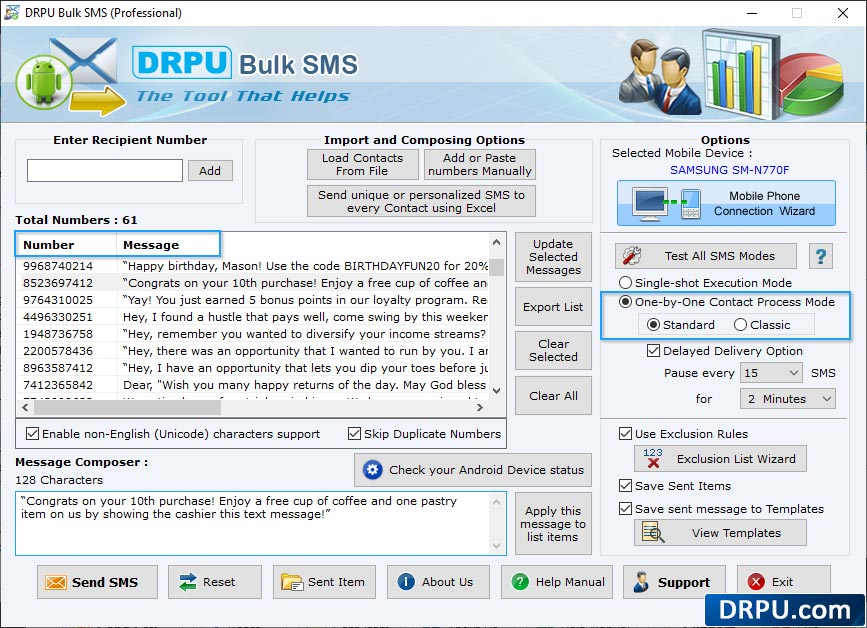Viewport: 867px width, 628px height.
Task: Select row with number 9968740214
Action: click(253, 266)
